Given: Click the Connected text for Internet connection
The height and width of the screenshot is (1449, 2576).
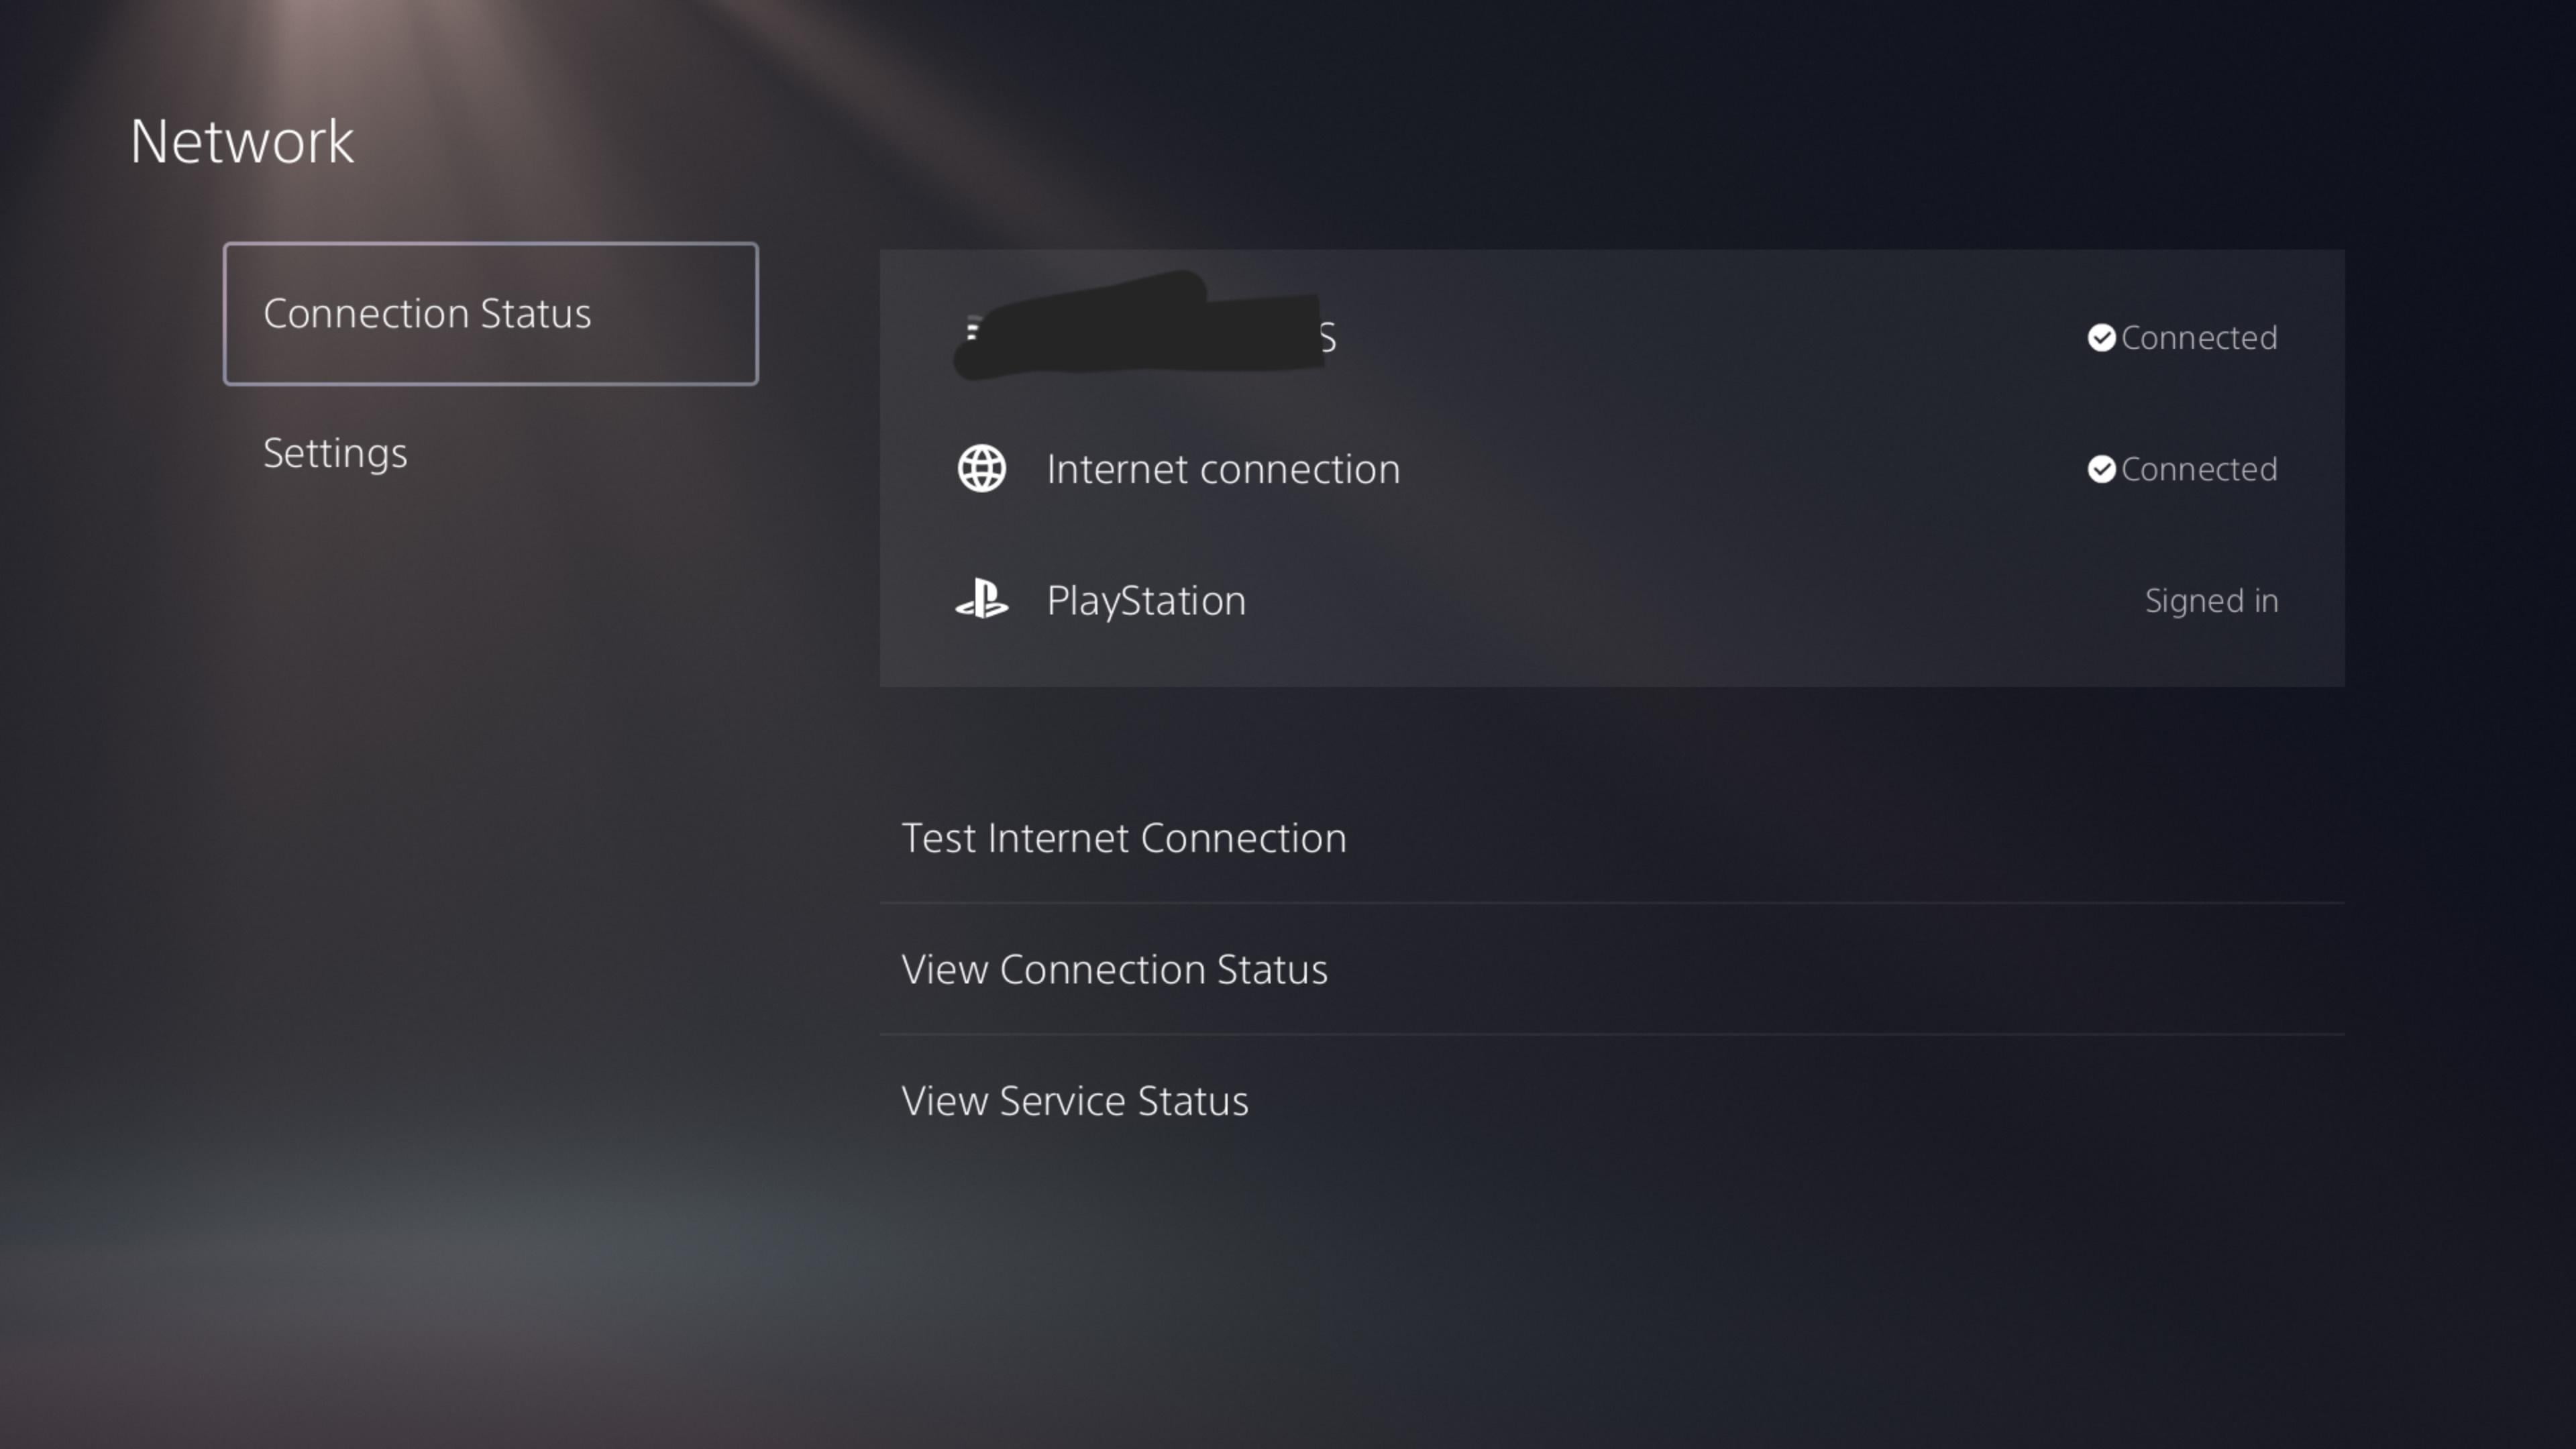Looking at the screenshot, I should click(2199, 469).
